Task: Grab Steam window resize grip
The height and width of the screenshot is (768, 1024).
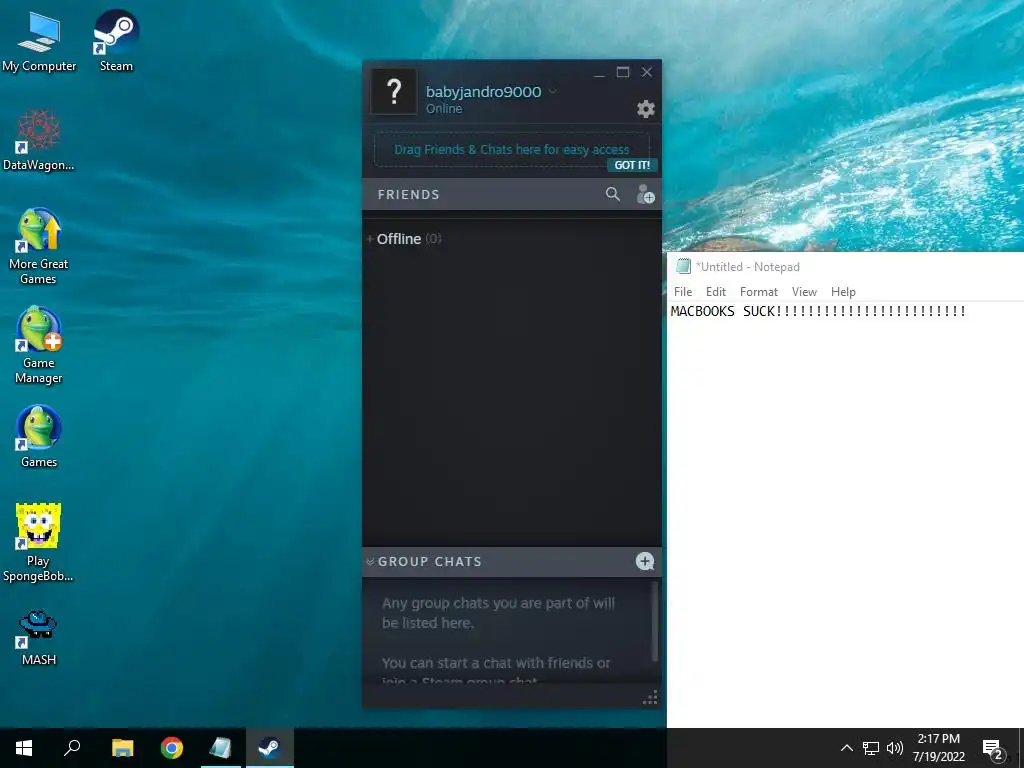Action: tap(650, 698)
